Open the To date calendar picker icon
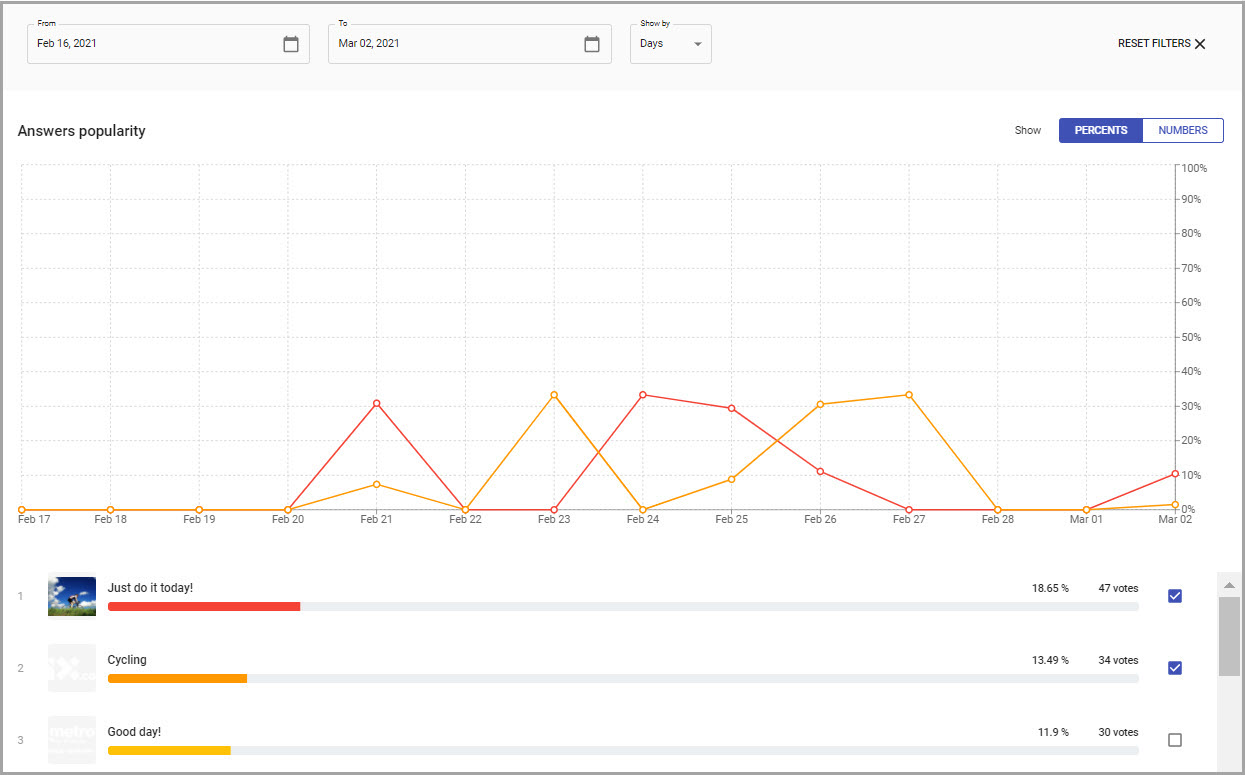The width and height of the screenshot is (1245, 775). pyautogui.click(x=592, y=44)
